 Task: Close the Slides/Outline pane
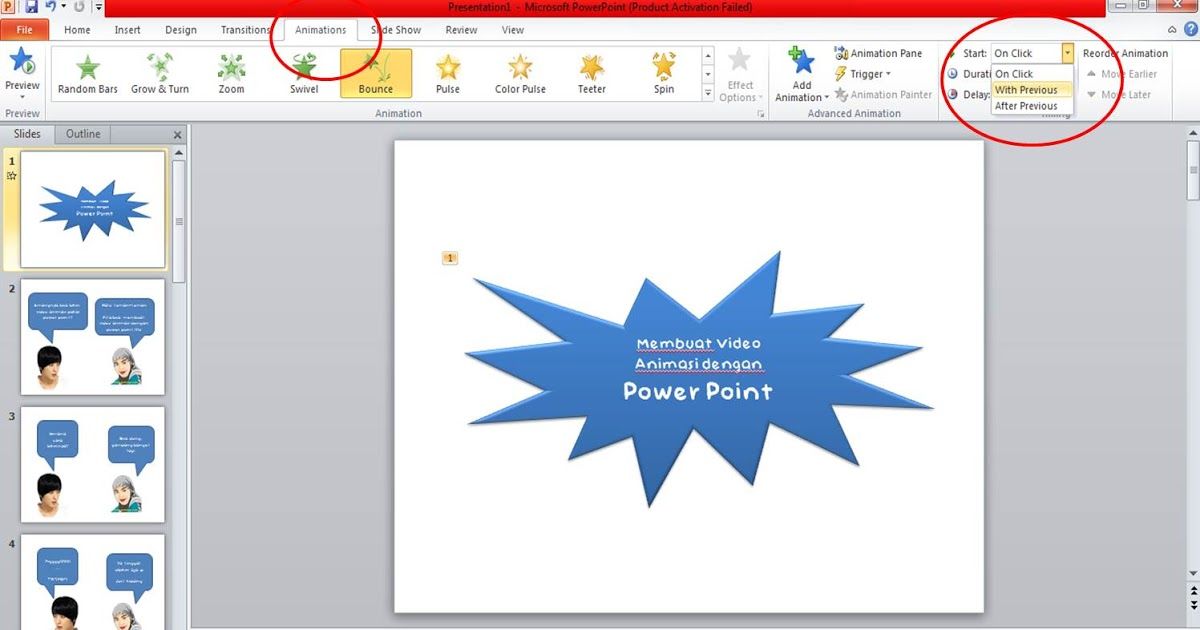coord(178,135)
